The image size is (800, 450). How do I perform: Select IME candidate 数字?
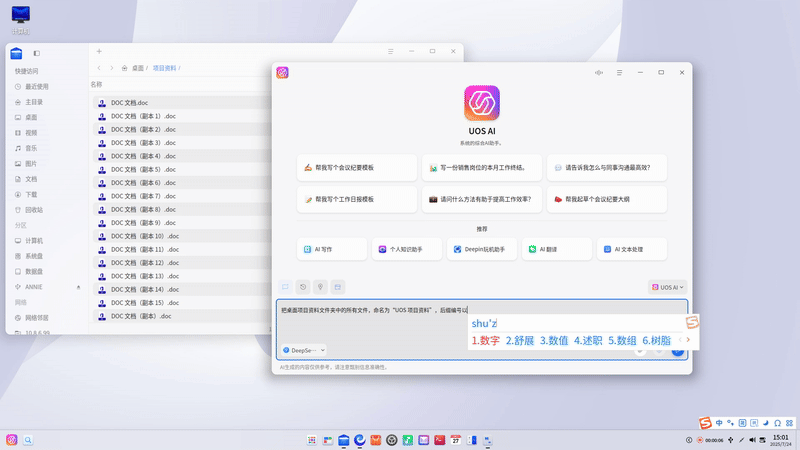click(486, 341)
